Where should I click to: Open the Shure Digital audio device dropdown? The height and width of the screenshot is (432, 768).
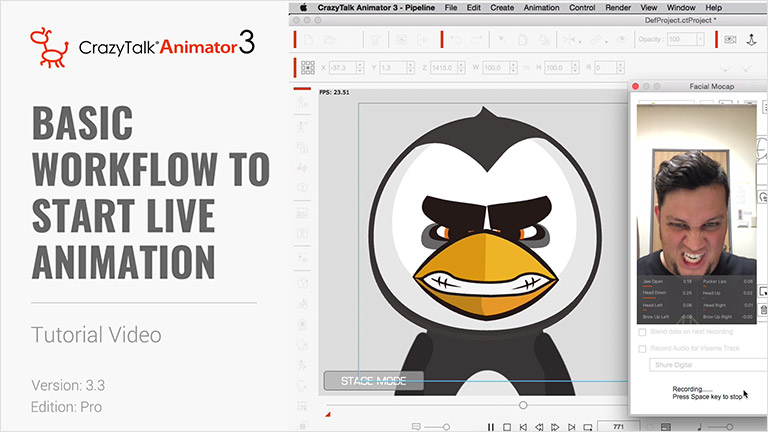point(708,365)
